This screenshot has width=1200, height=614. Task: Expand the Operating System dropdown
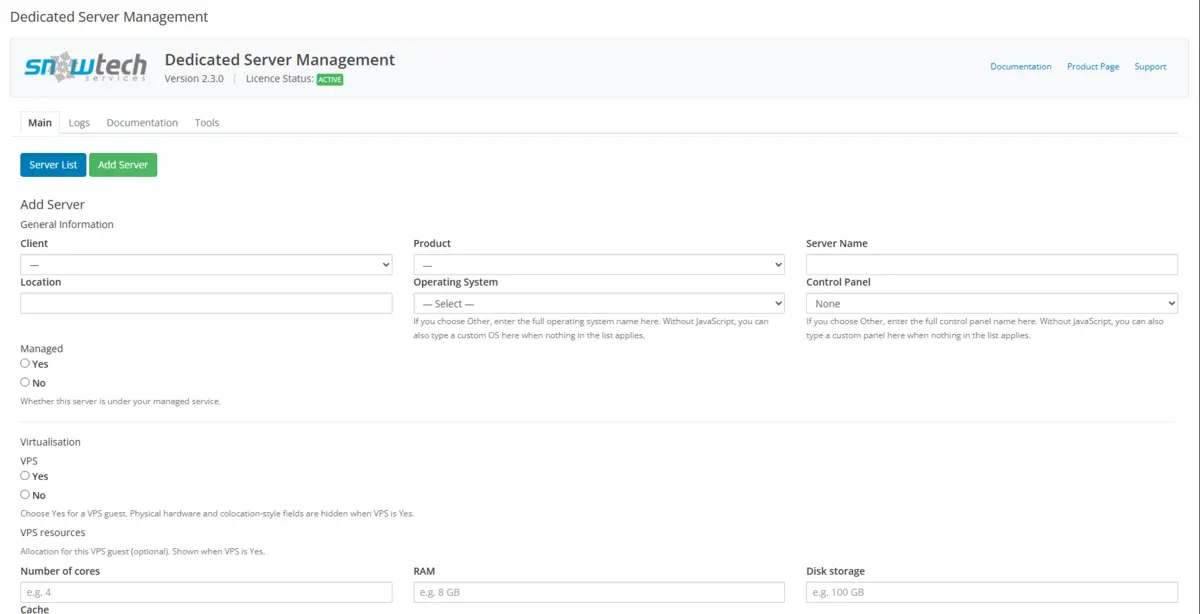[599, 304]
